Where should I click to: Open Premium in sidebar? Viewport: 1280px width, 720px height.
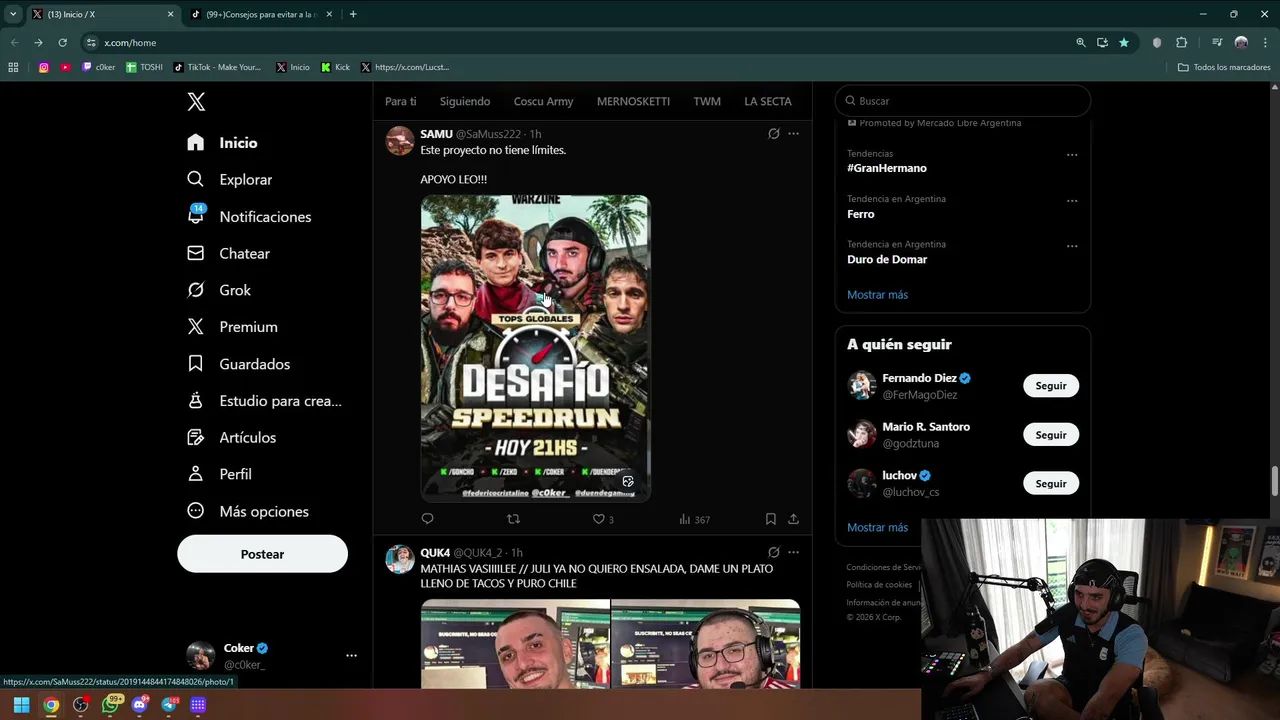[x=232, y=327]
